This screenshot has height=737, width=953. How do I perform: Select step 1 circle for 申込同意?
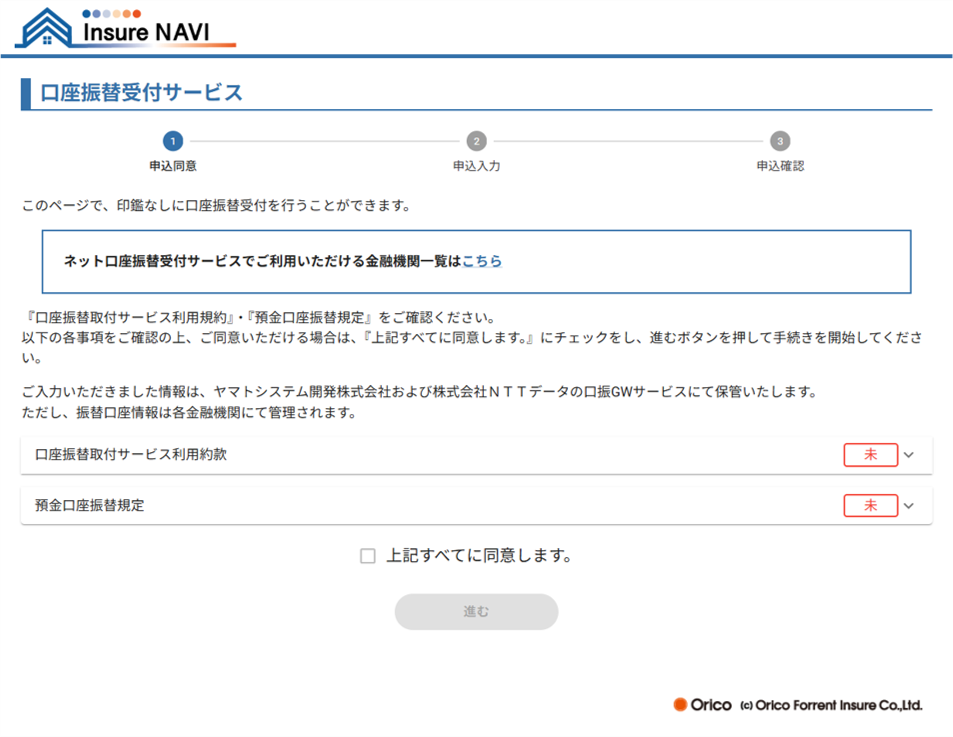coord(173,141)
